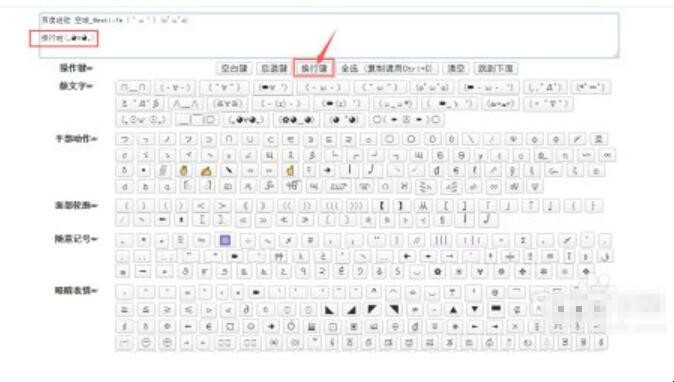This screenshot has height=382, width=674.
Task: Insert the euro sign € symbol
Action: click(209, 327)
